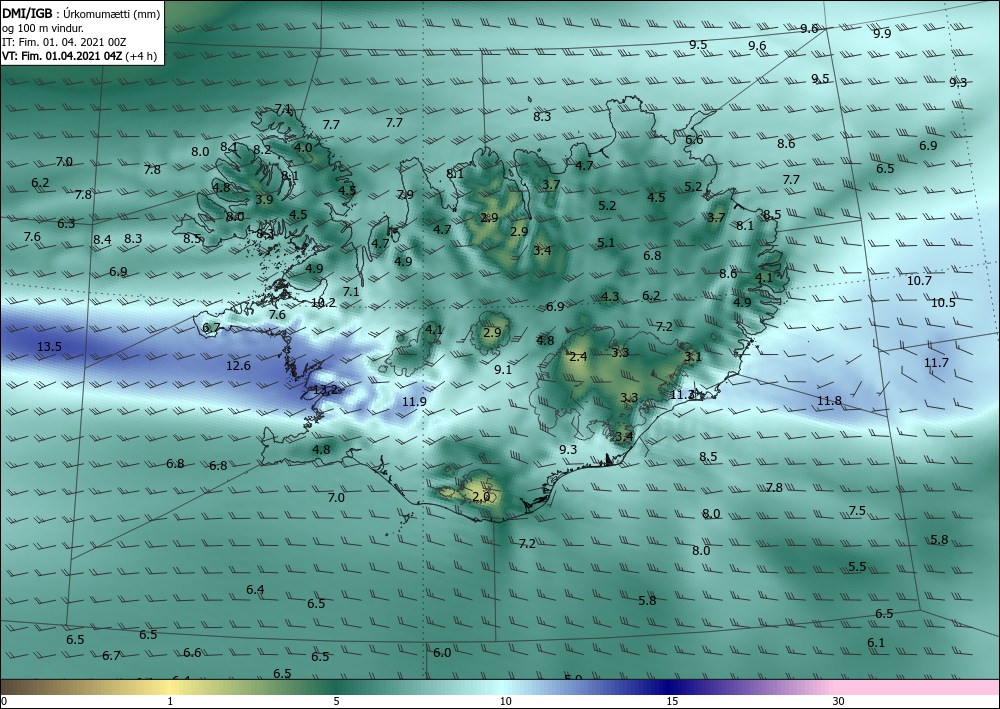The image size is (1000, 709).
Task: Click the 10.2 value on the map
Action: [323, 303]
